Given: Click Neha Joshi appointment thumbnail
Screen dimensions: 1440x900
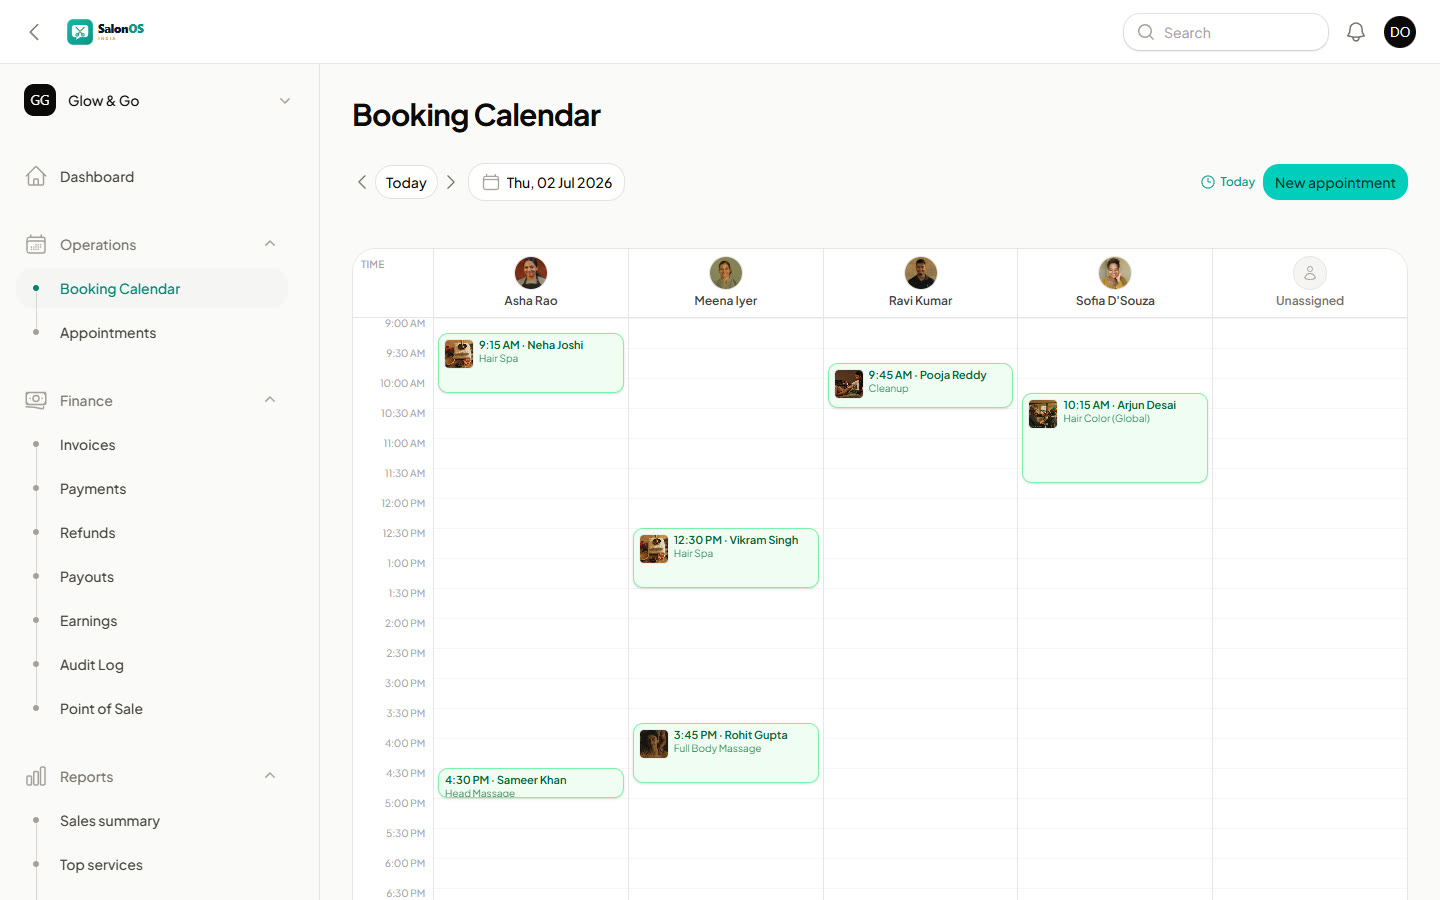Looking at the screenshot, I should coord(459,354).
